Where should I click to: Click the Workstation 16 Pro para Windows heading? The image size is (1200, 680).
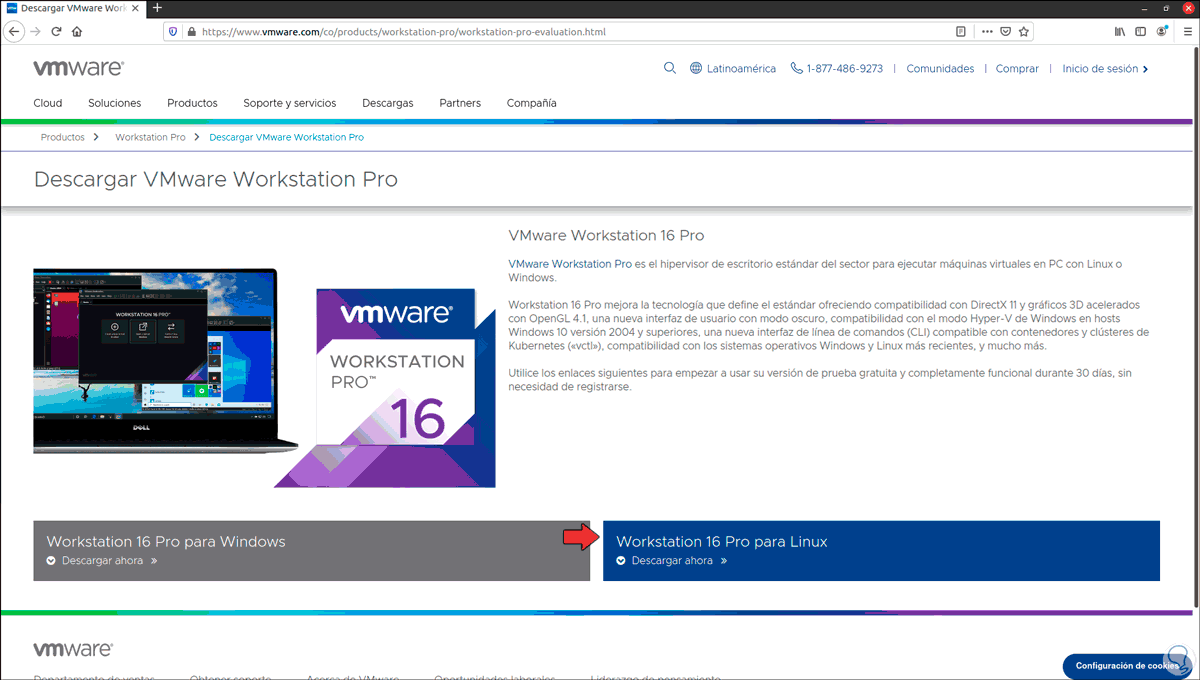click(x=166, y=542)
